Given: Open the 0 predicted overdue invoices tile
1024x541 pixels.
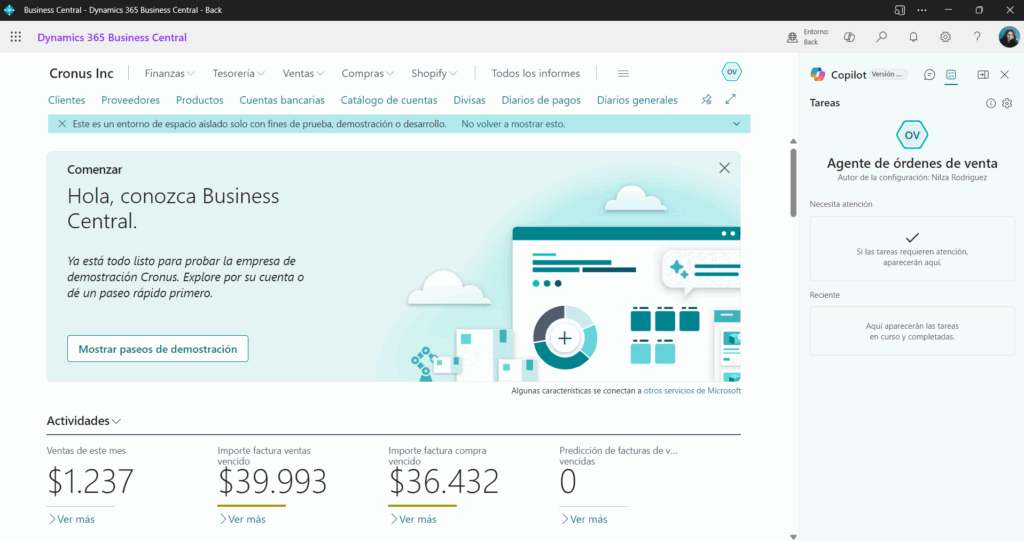Looking at the screenshot, I should pyautogui.click(x=568, y=482).
